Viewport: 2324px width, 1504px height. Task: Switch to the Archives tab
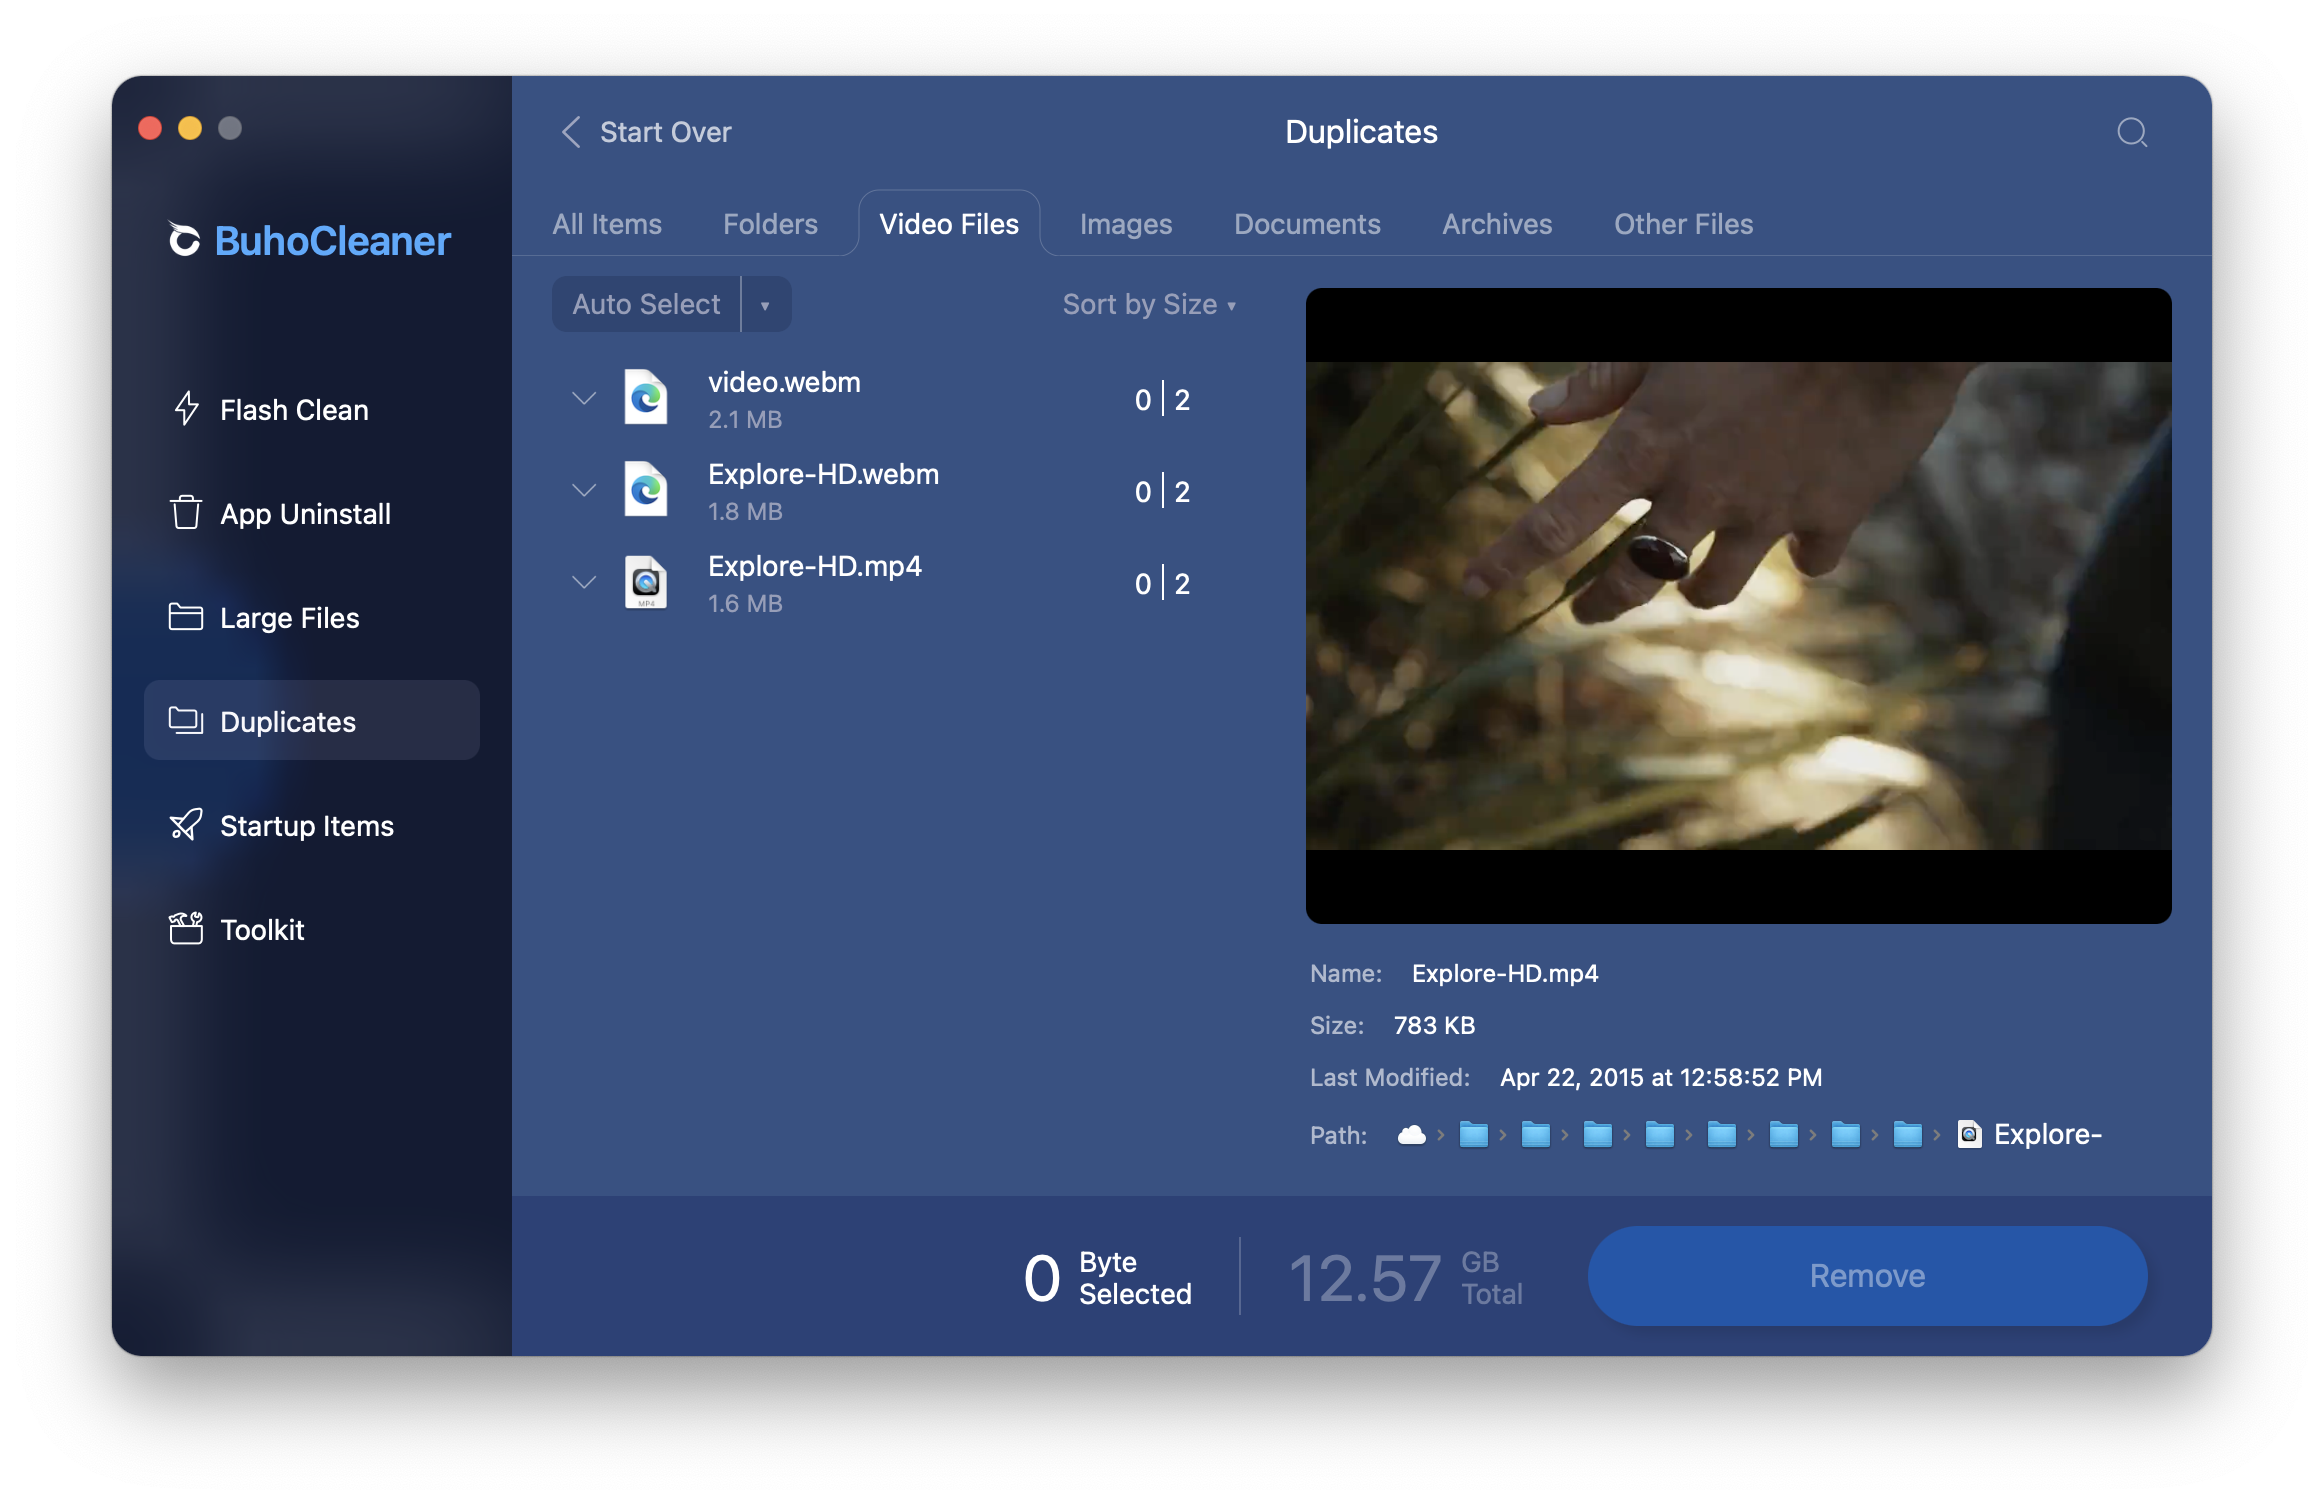1496,224
